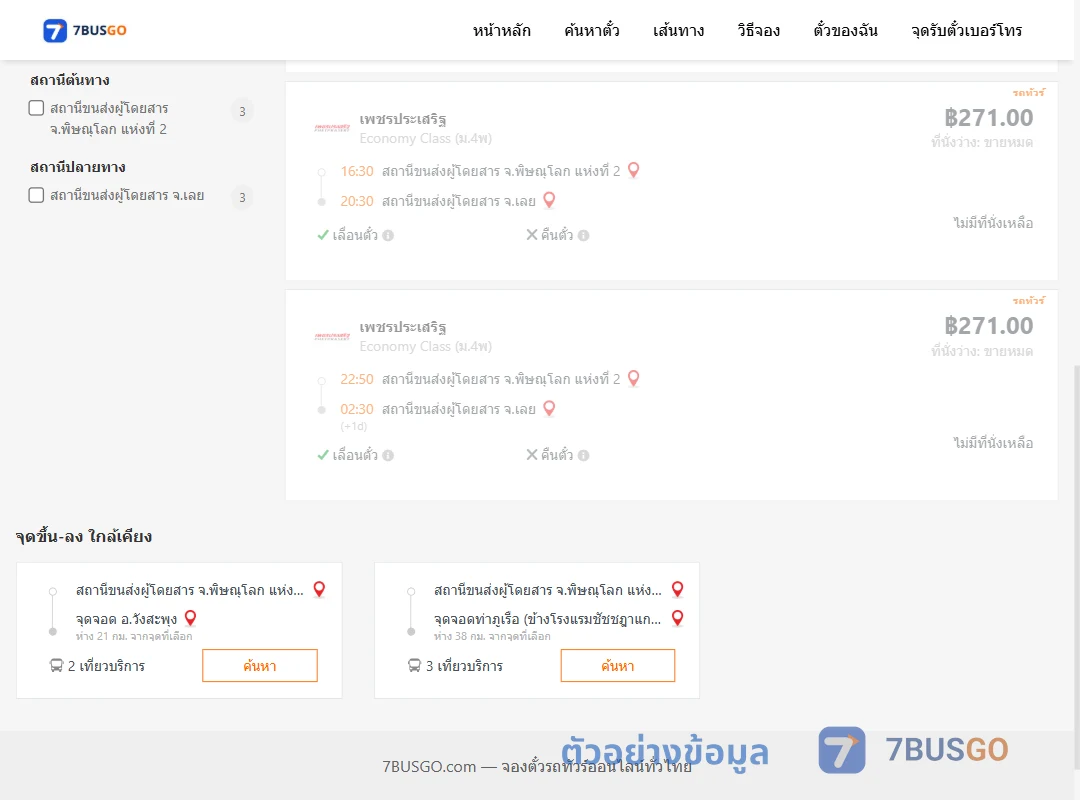Click the map pin beside the 16:30 departure station

pos(634,170)
